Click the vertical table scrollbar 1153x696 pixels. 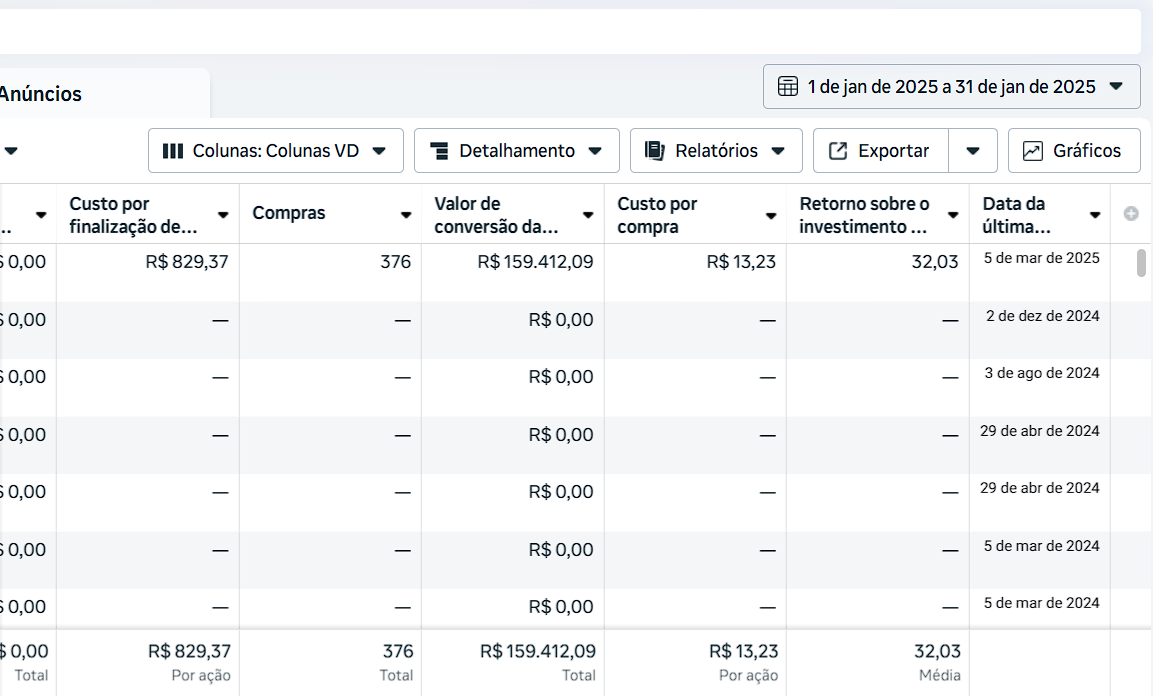[1141, 264]
